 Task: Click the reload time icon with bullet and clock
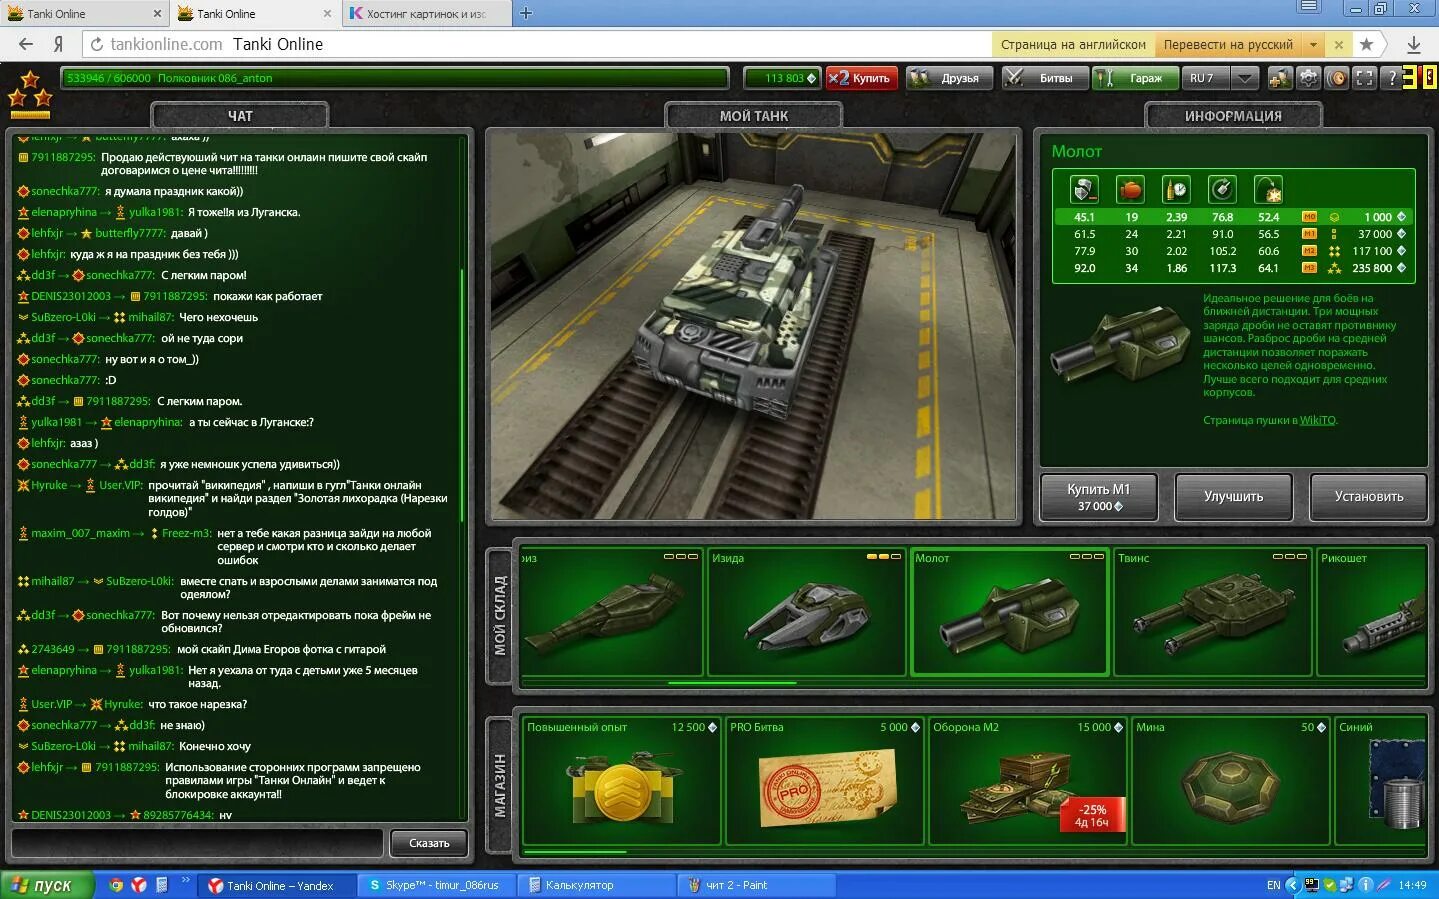(x=1176, y=189)
